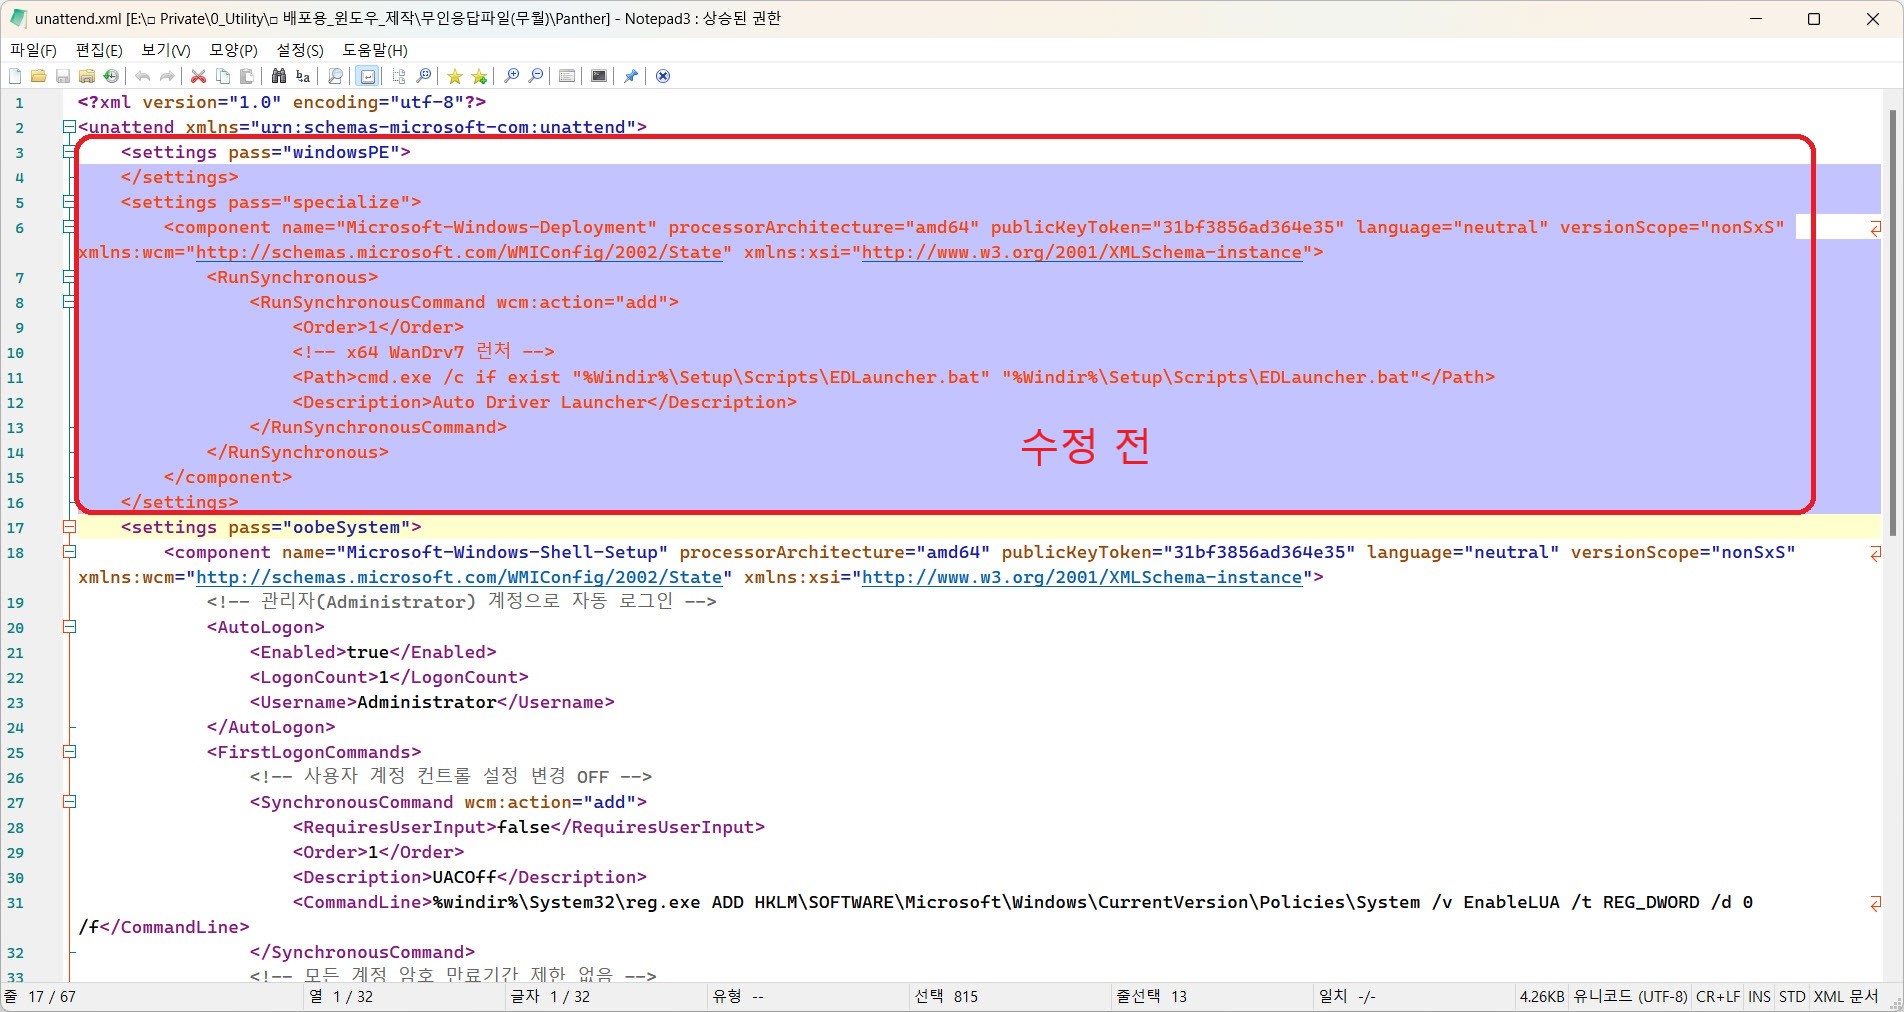Collapse the windowsPE settings fold on line 3
The image size is (1904, 1012).
[x=69, y=152]
